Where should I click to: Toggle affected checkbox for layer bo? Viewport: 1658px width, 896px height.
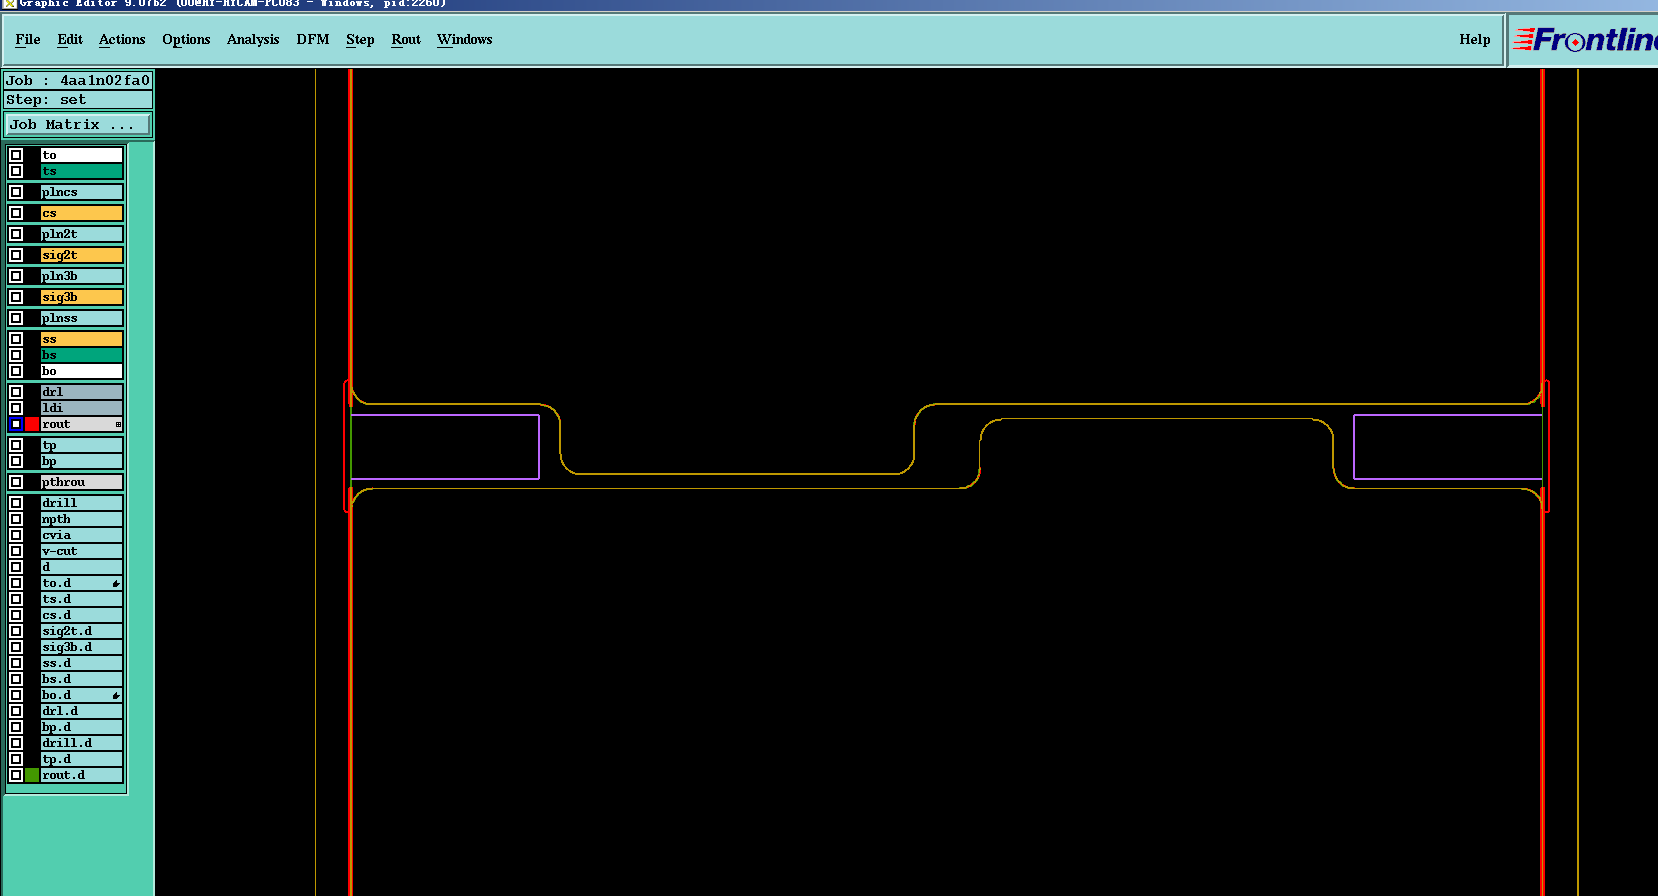tap(16, 371)
